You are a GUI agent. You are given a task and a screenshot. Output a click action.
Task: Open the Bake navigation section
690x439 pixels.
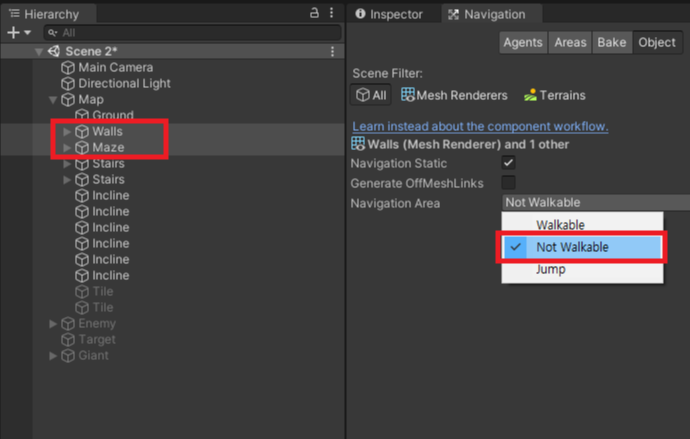(612, 42)
